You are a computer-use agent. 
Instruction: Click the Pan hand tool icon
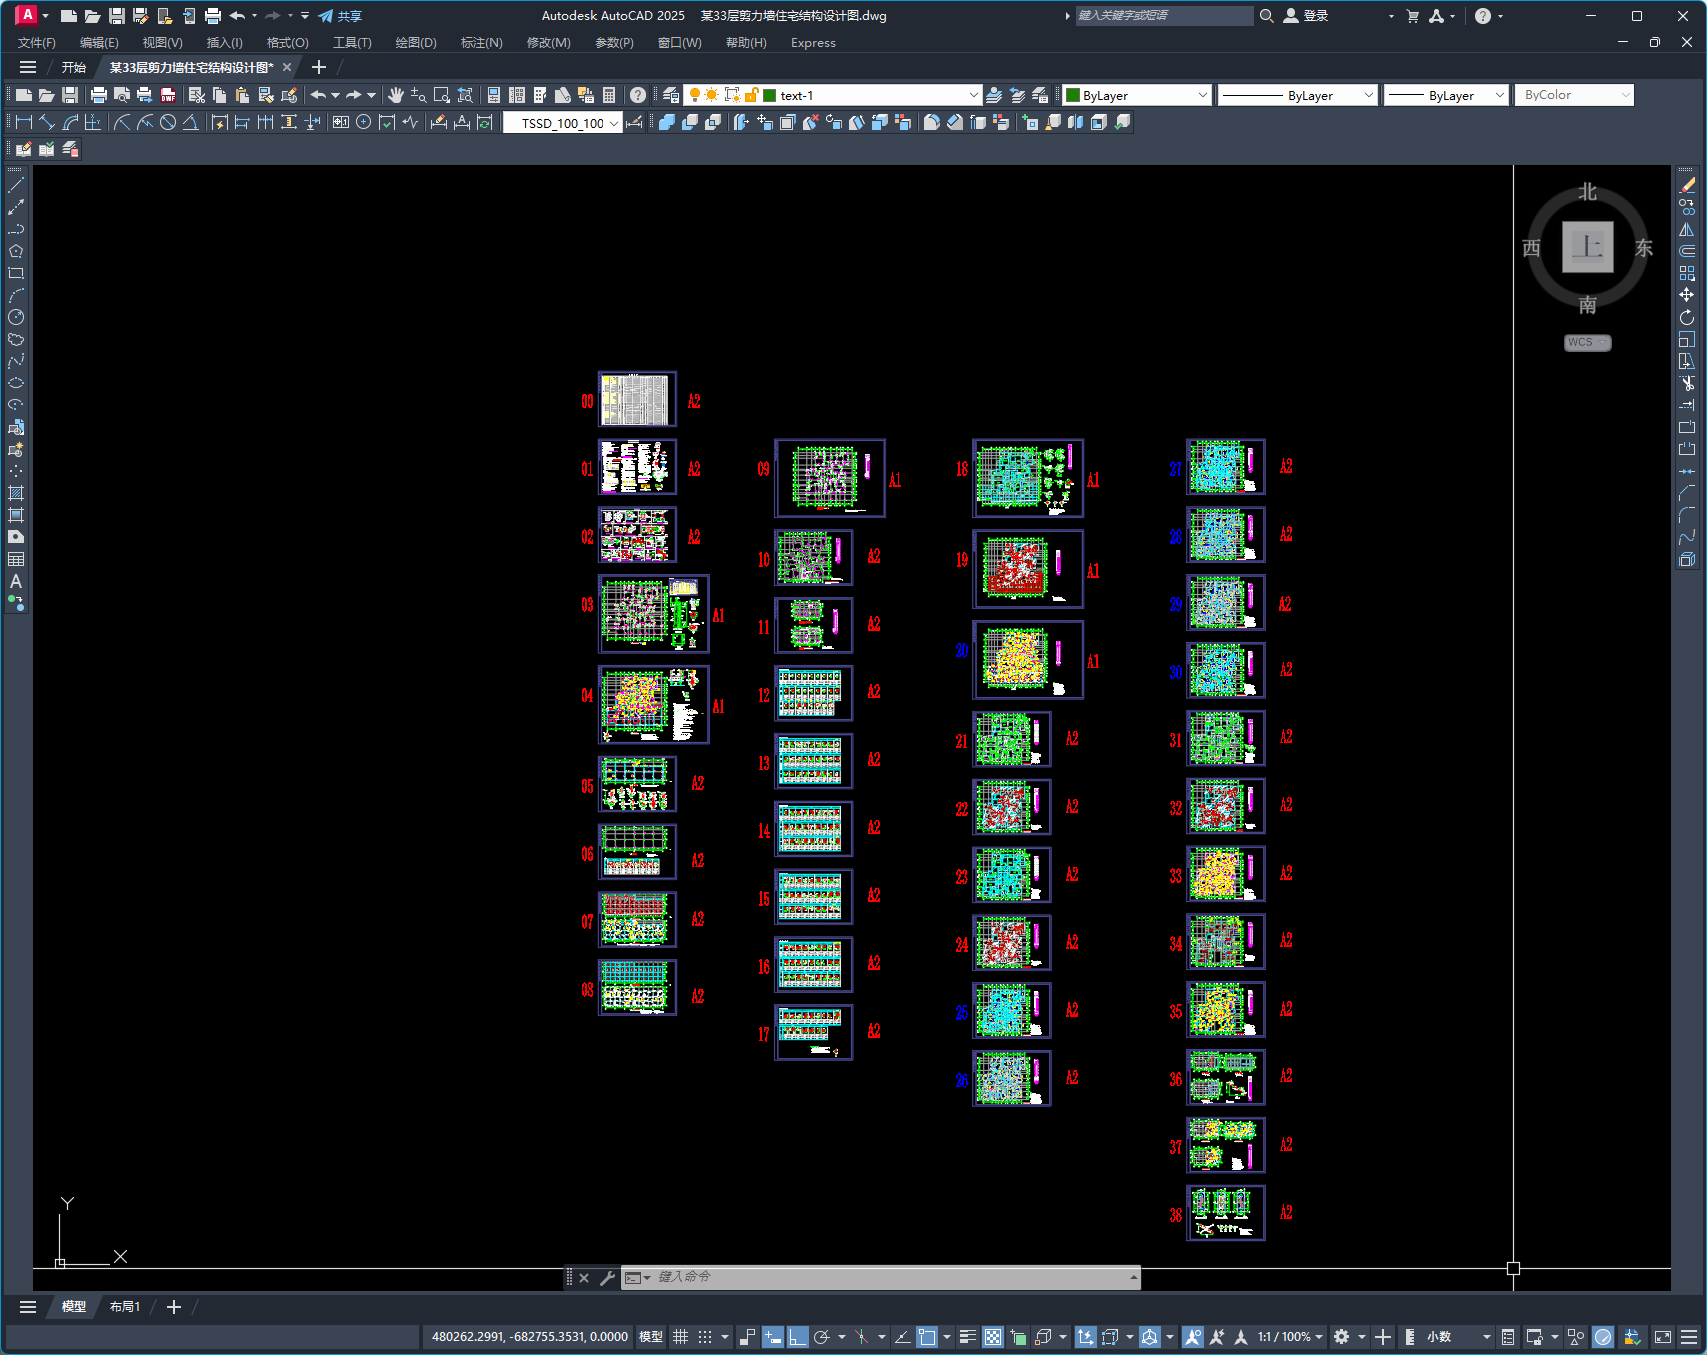point(396,95)
